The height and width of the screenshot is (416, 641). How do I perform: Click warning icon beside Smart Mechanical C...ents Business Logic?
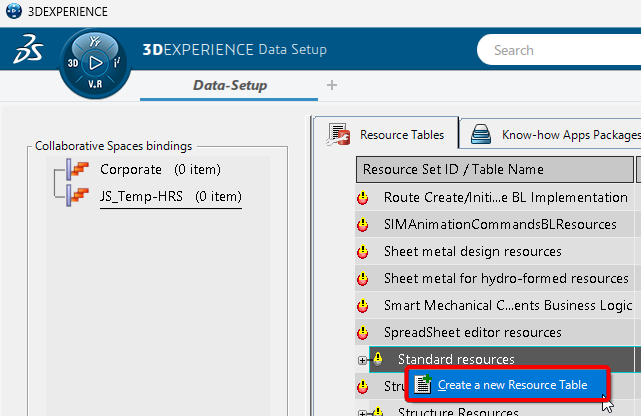(363, 306)
